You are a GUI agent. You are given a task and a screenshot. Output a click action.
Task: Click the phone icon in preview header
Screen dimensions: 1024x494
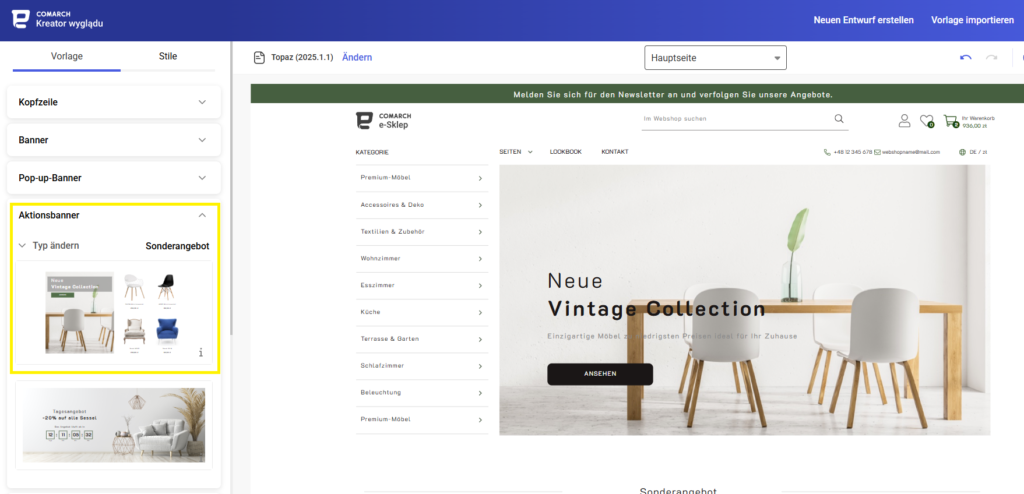pyautogui.click(x=827, y=152)
